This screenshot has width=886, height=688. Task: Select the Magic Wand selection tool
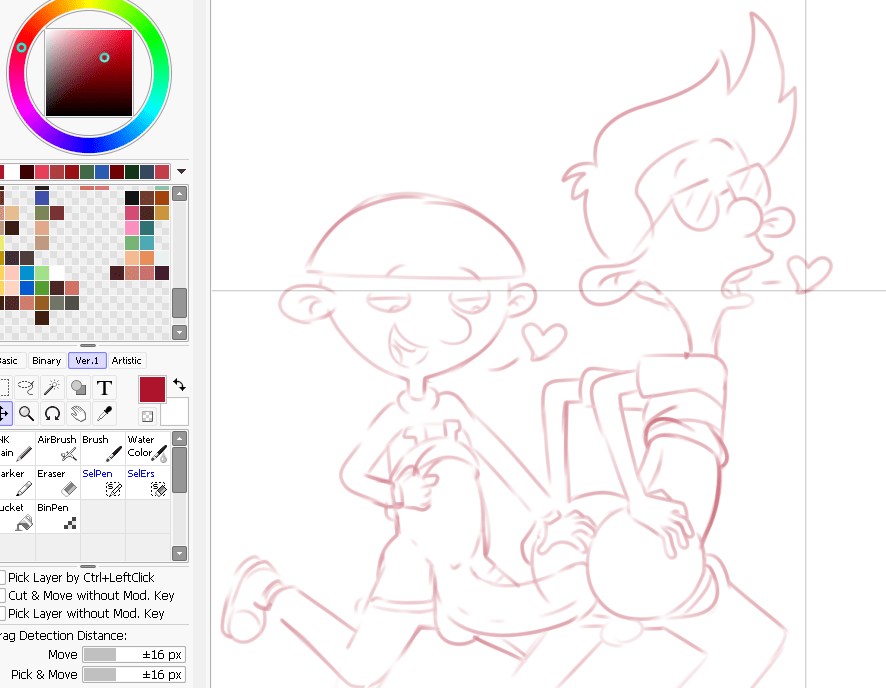52,387
